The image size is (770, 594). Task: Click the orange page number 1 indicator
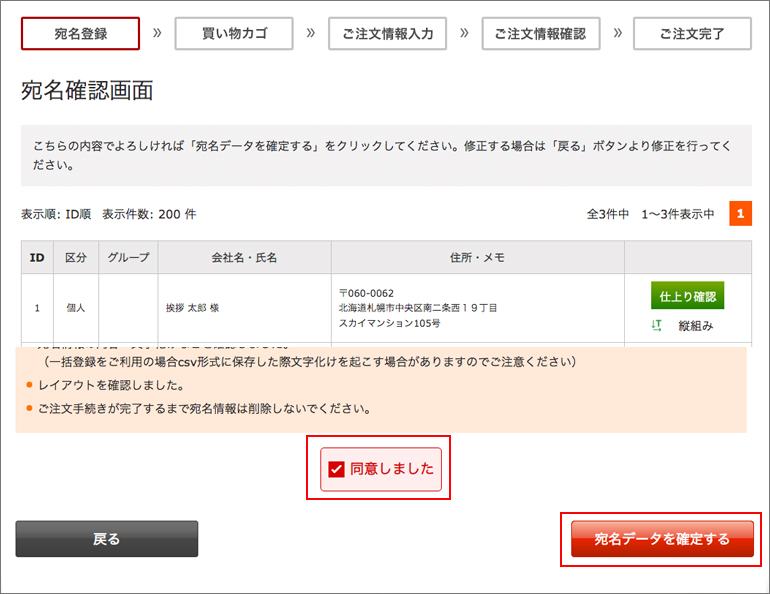click(x=740, y=214)
